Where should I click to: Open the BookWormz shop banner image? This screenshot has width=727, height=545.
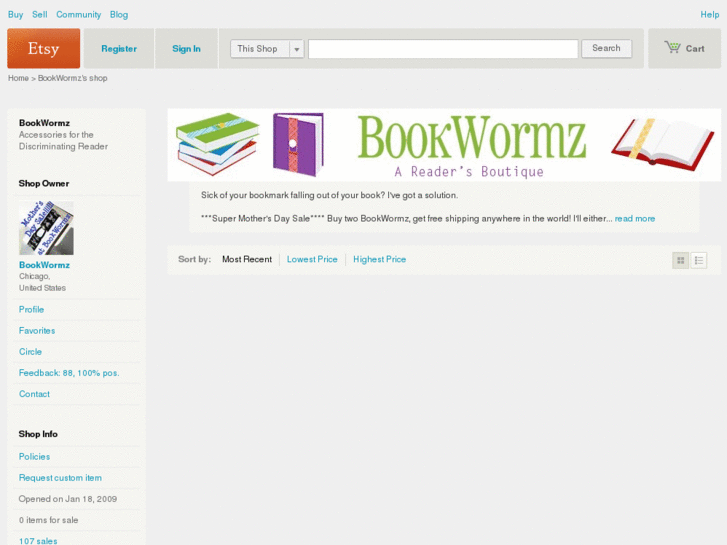(x=444, y=145)
